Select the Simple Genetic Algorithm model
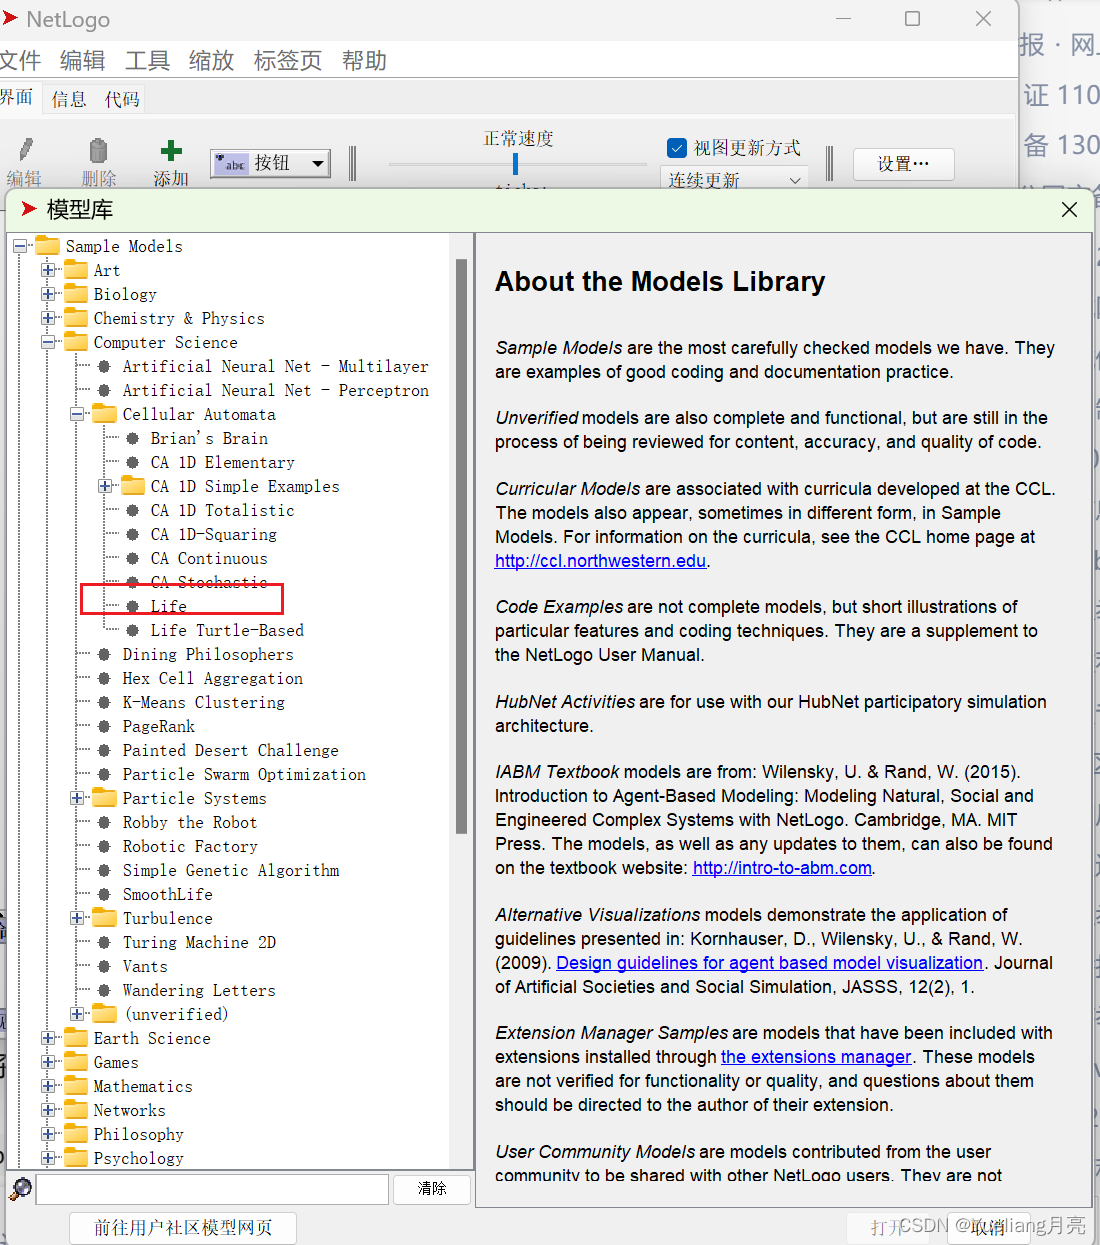1100x1245 pixels. 231,870
